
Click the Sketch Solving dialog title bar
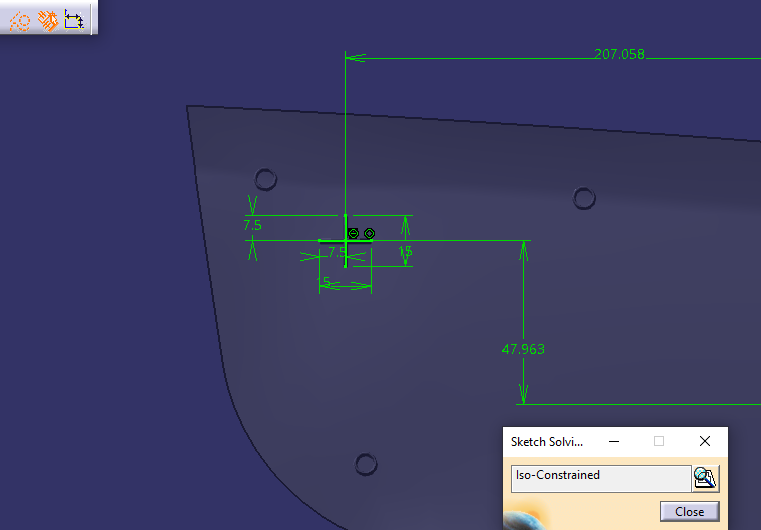click(x=615, y=442)
